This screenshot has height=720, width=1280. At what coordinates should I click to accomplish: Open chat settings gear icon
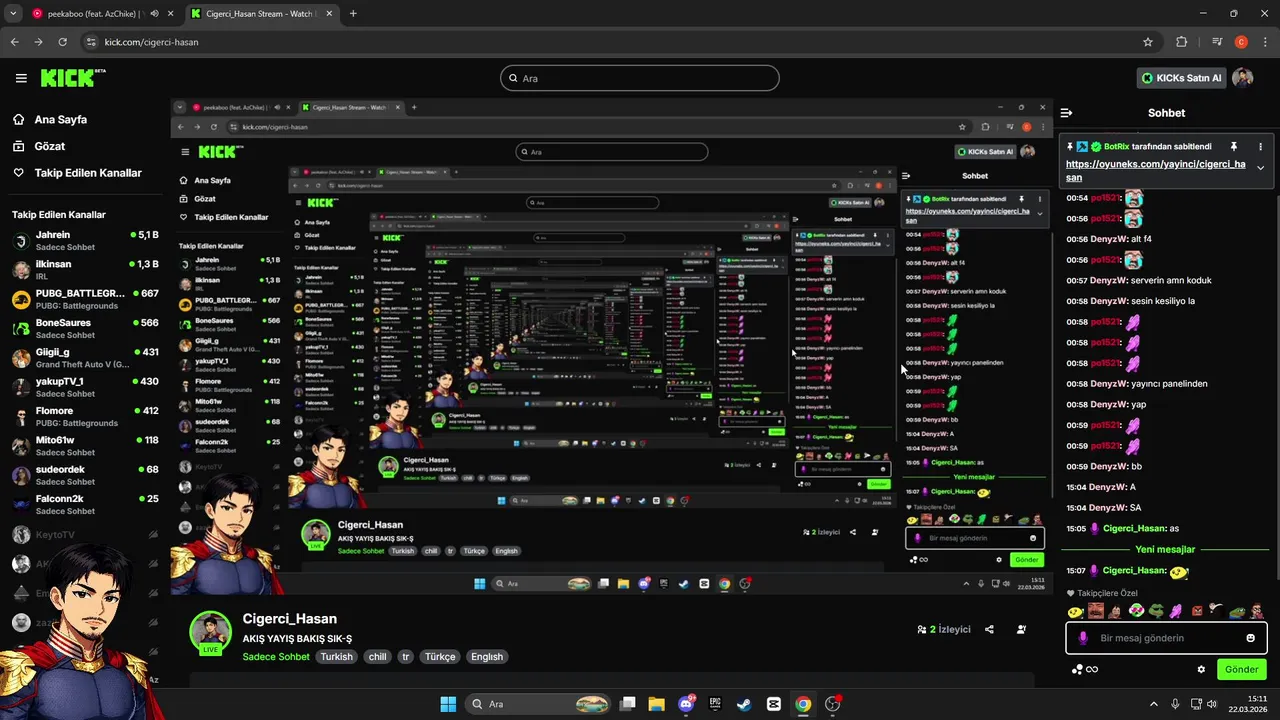[x=1201, y=670]
